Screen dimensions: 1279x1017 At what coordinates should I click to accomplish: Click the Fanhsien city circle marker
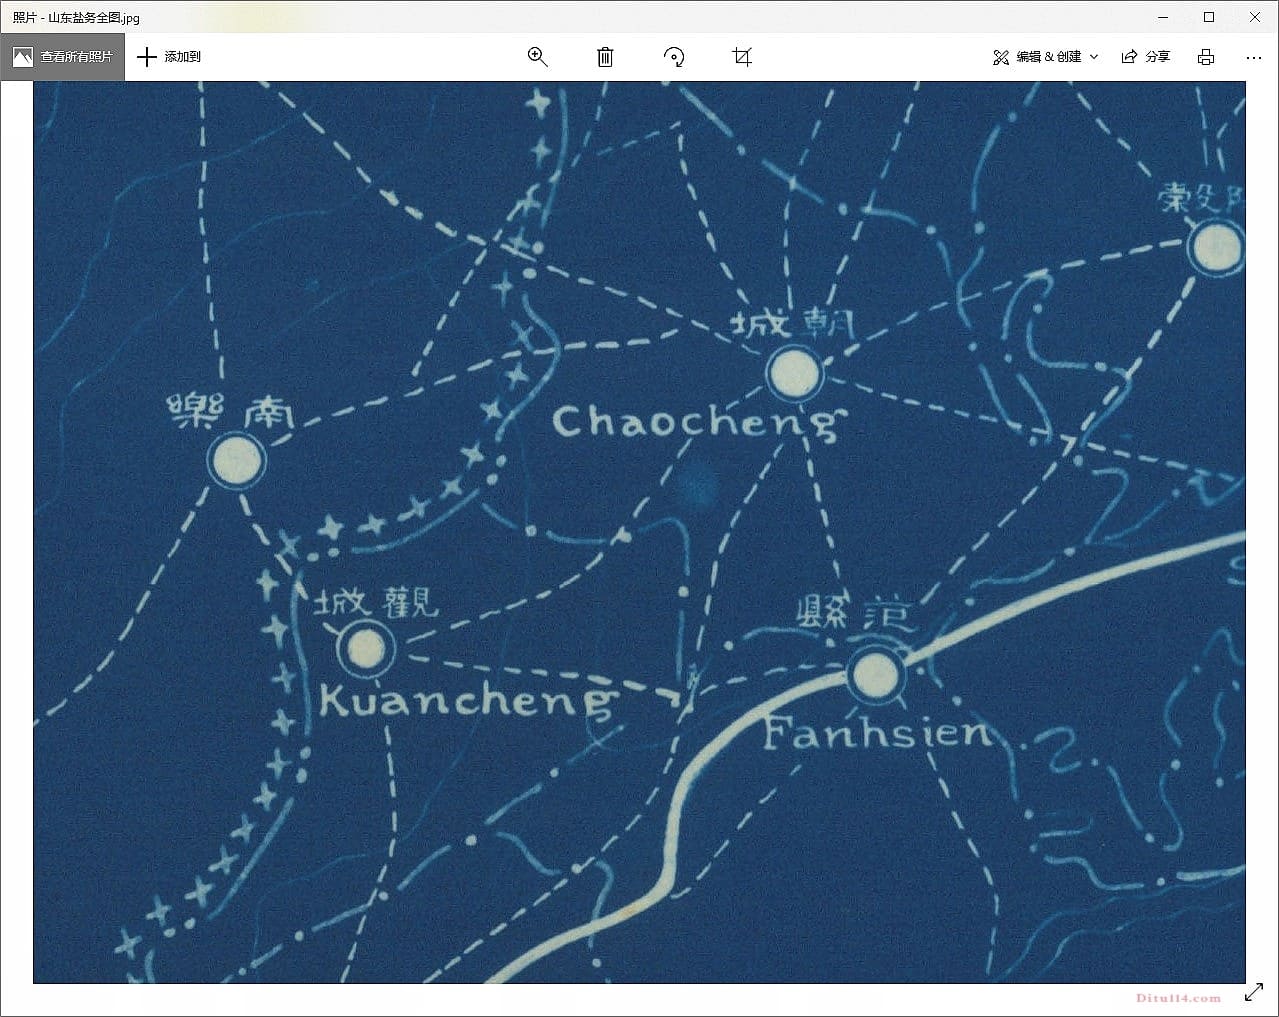(875, 673)
